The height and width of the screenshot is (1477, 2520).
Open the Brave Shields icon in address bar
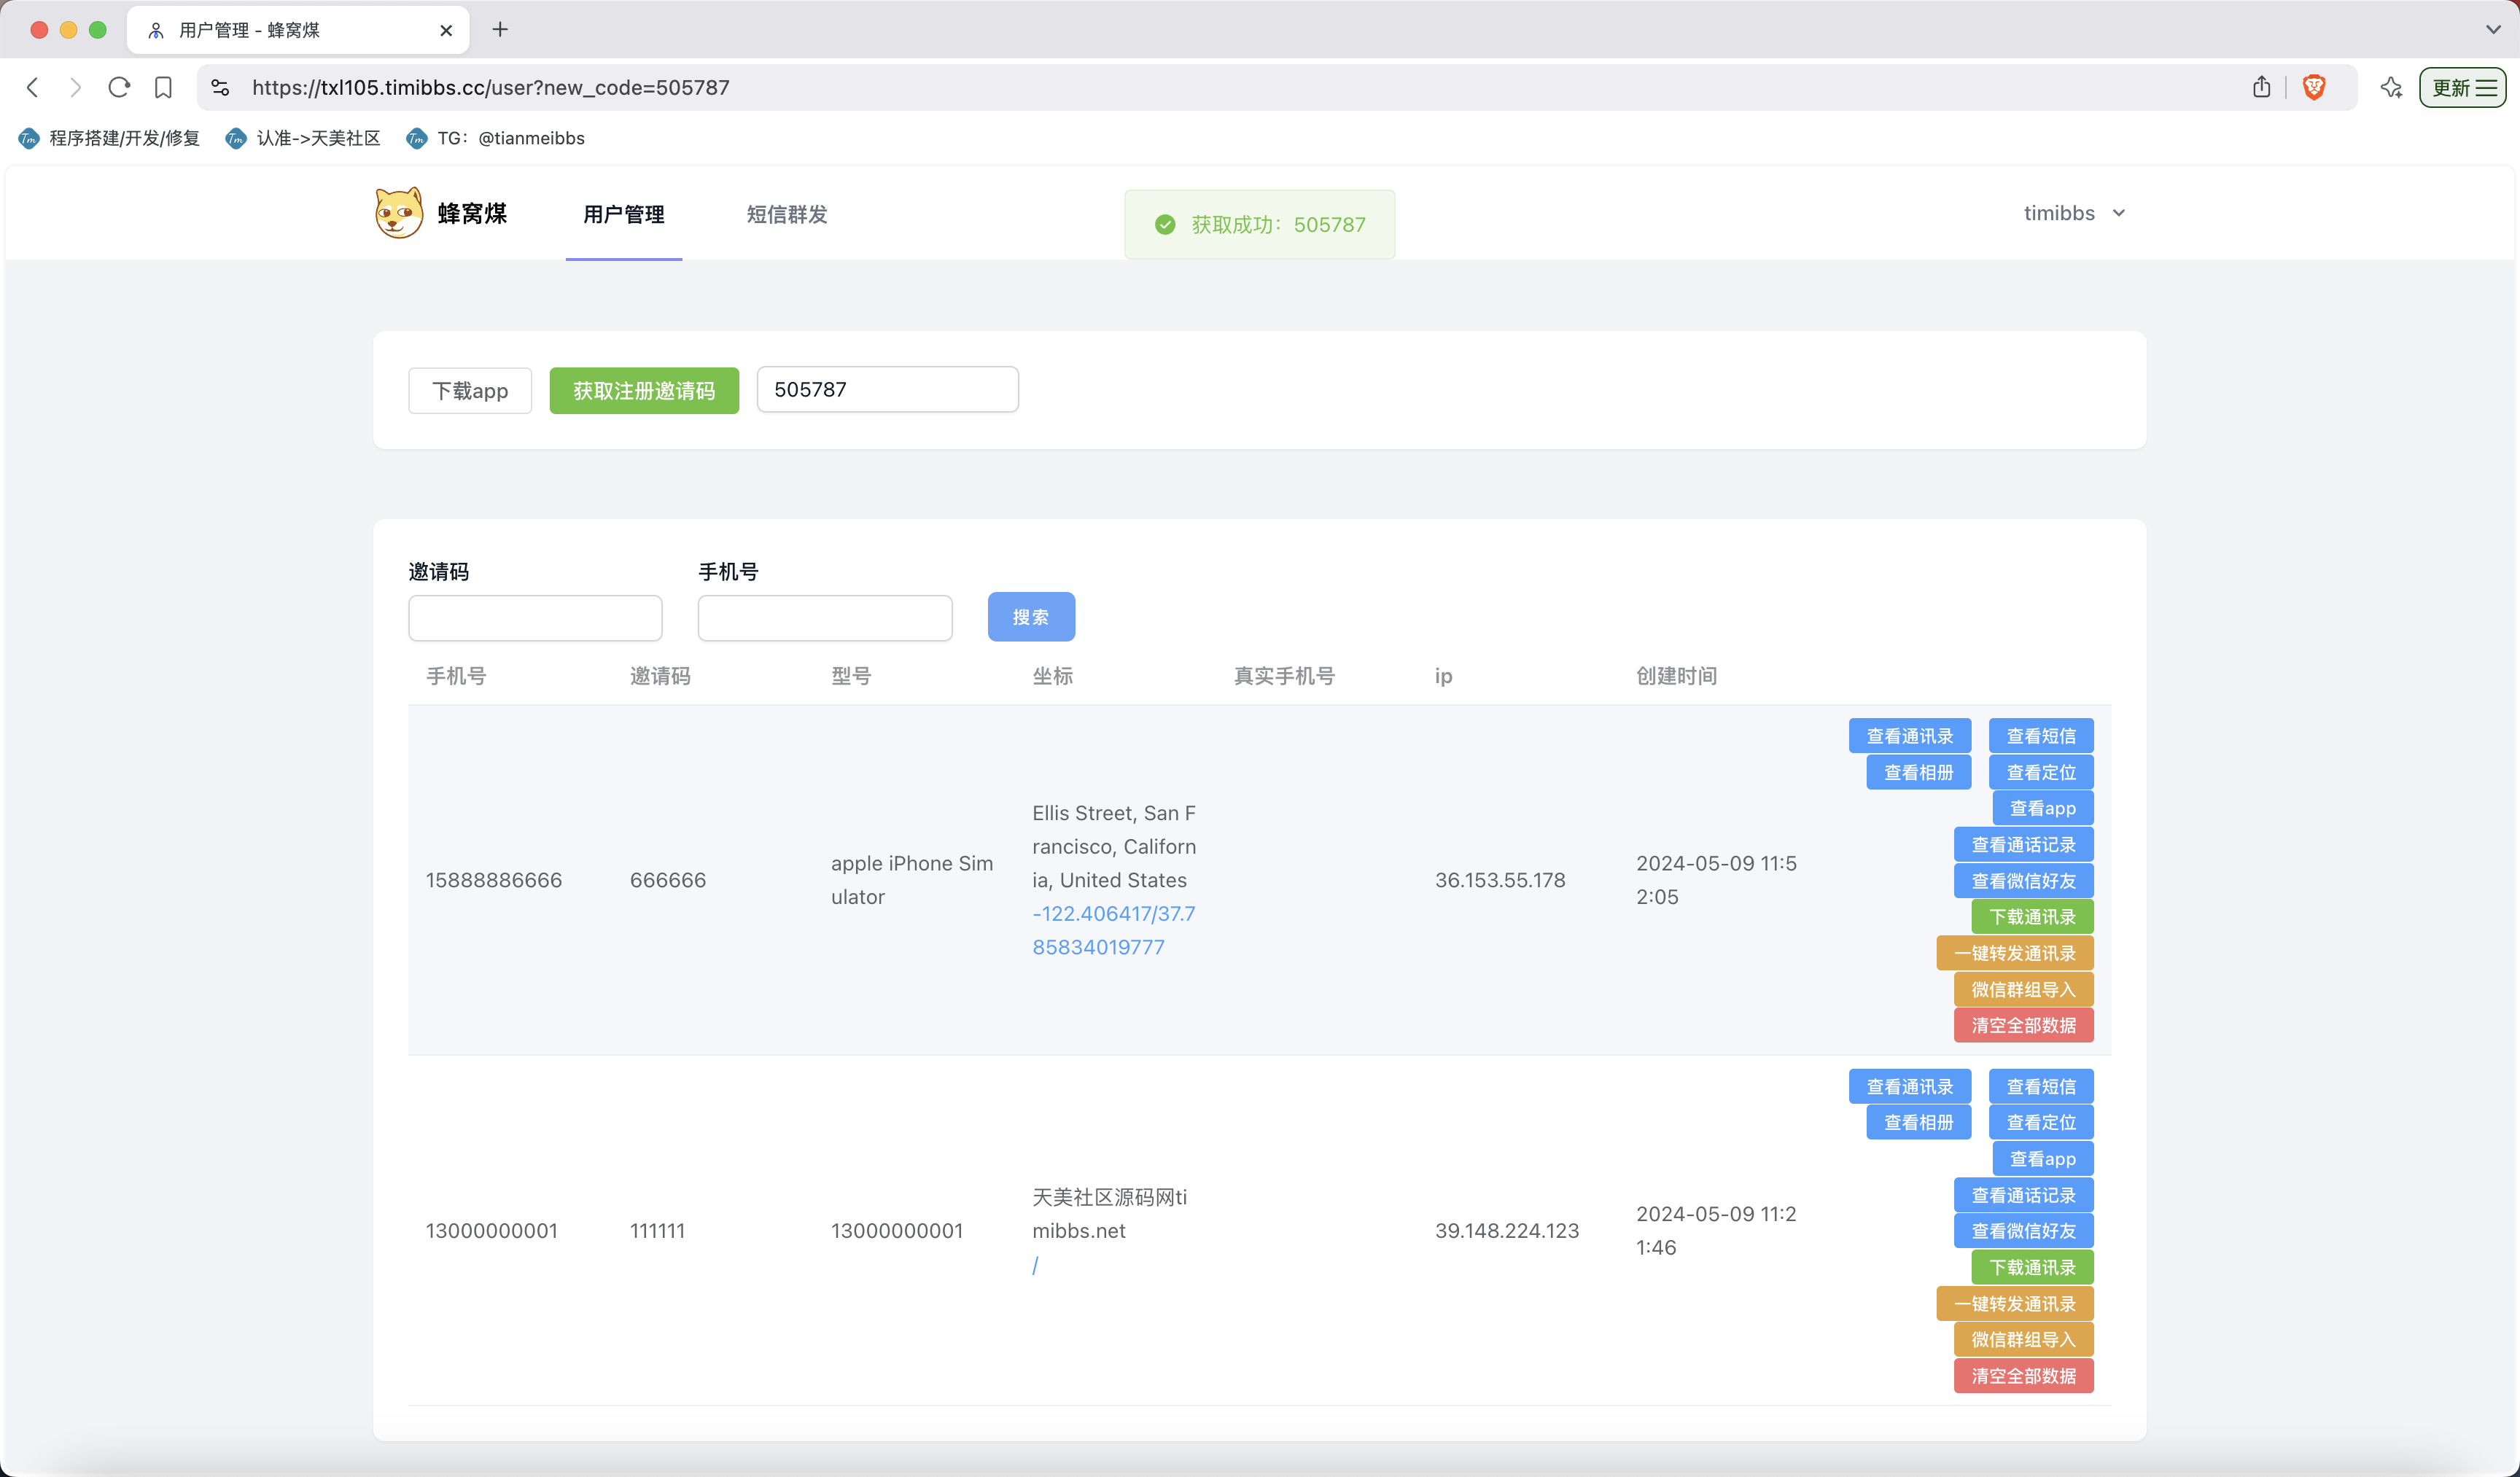[x=2315, y=87]
